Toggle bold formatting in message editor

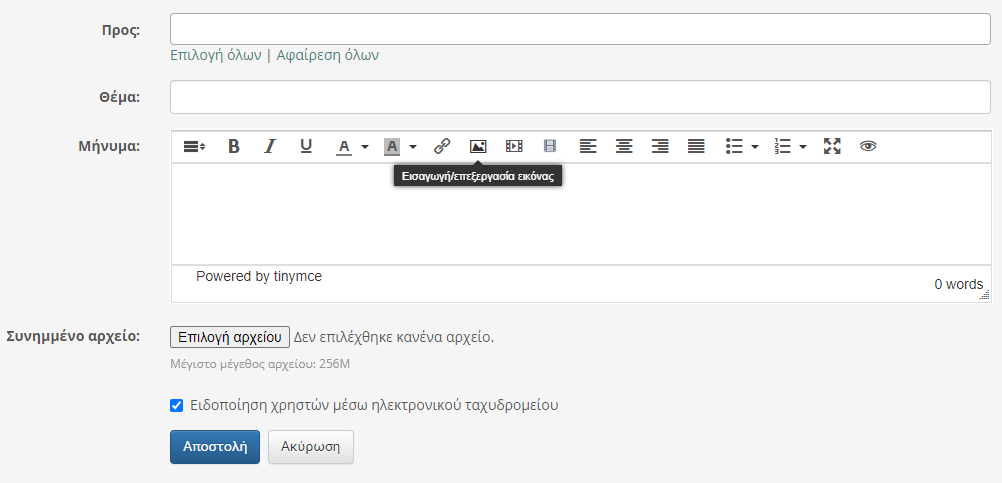pos(234,146)
